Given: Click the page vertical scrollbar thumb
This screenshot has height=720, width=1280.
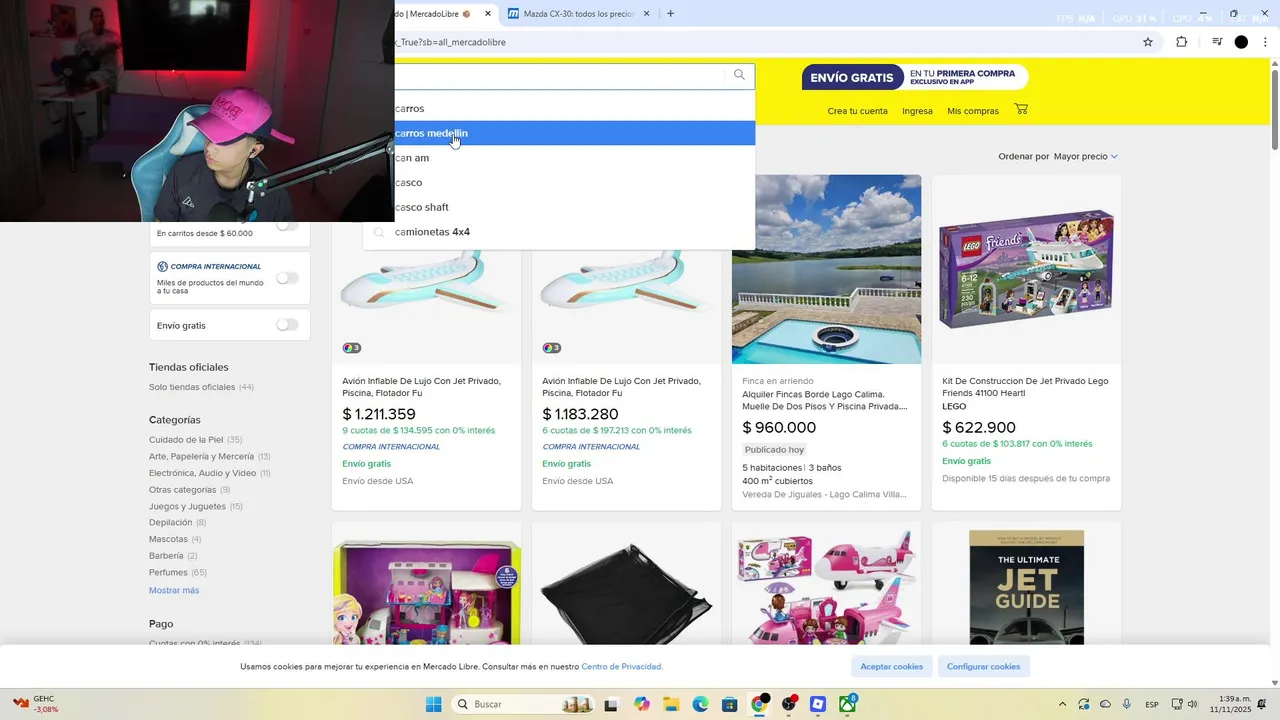Looking at the screenshot, I should click(x=1274, y=110).
